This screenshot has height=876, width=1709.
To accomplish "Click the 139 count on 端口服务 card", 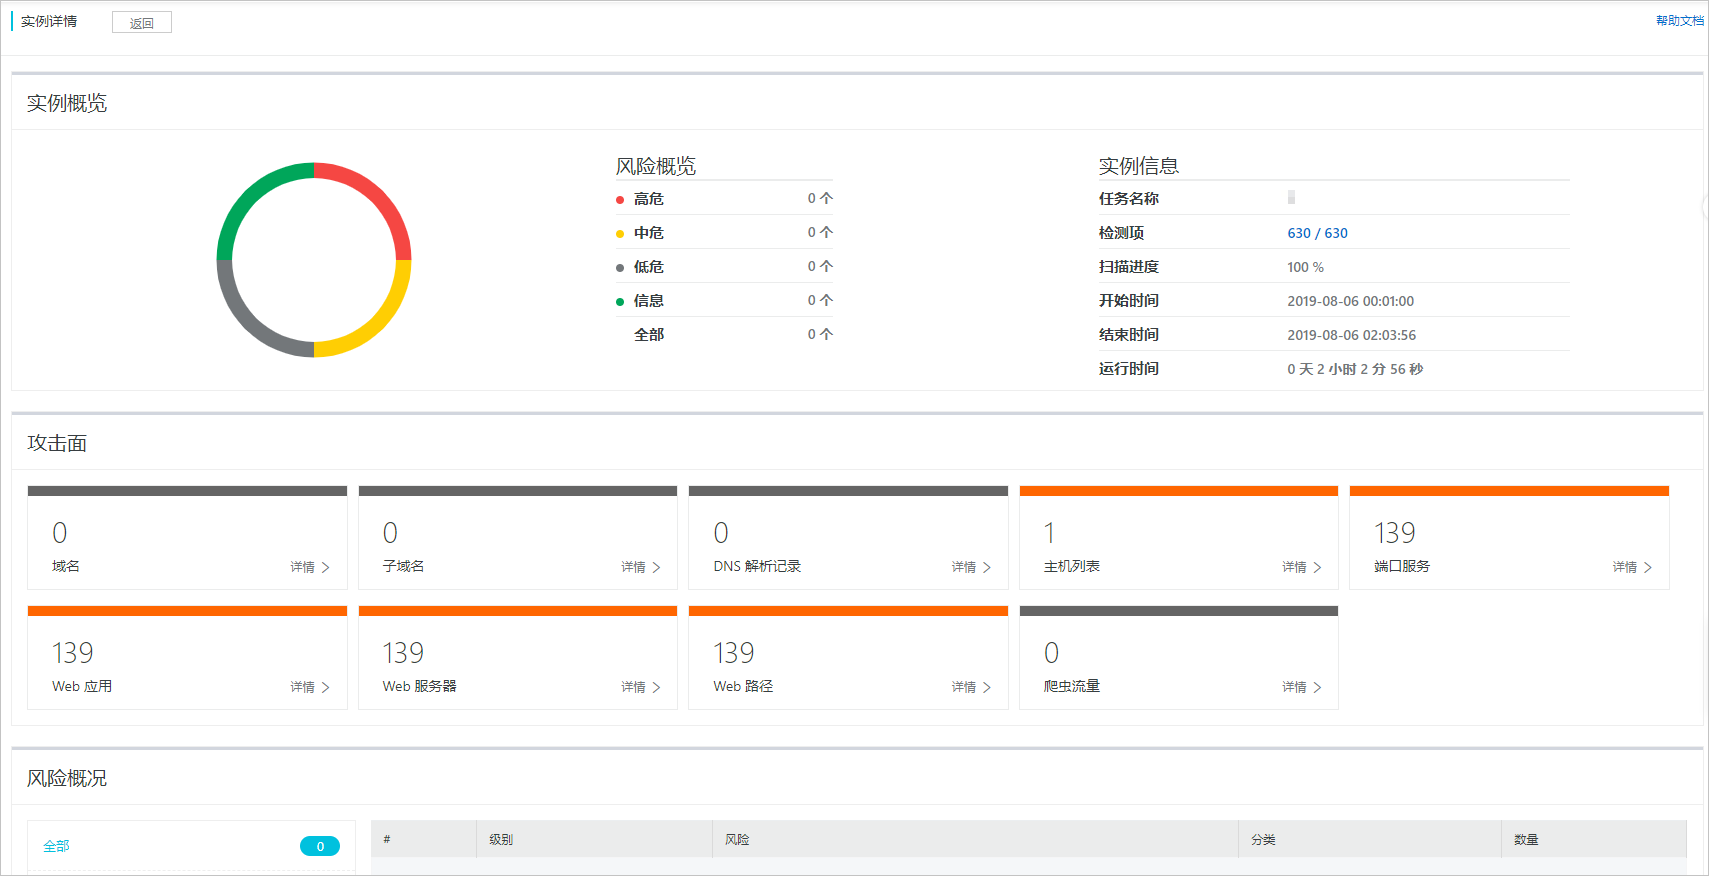I will pyautogui.click(x=1394, y=533).
